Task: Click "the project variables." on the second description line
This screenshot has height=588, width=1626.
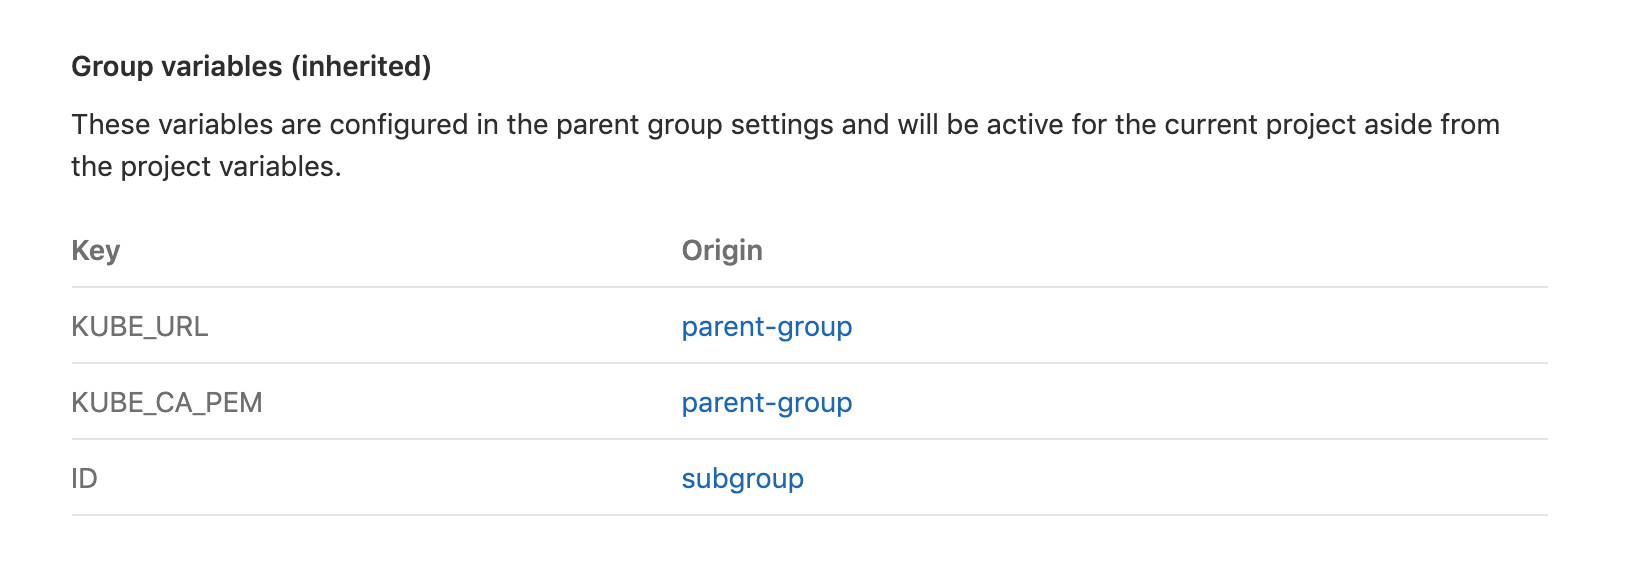Action: [x=206, y=167]
